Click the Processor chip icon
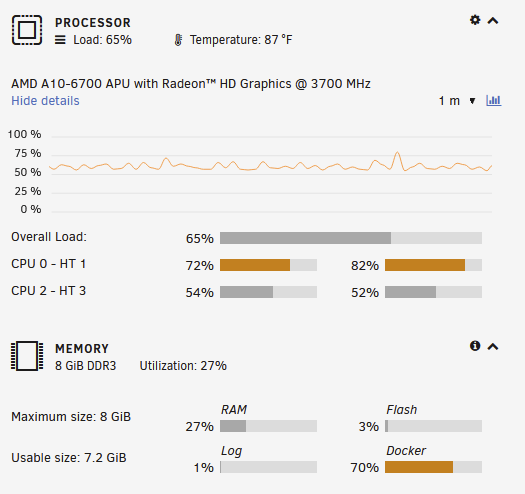The height and width of the screenshot is (494, 525). click(27, 30)
